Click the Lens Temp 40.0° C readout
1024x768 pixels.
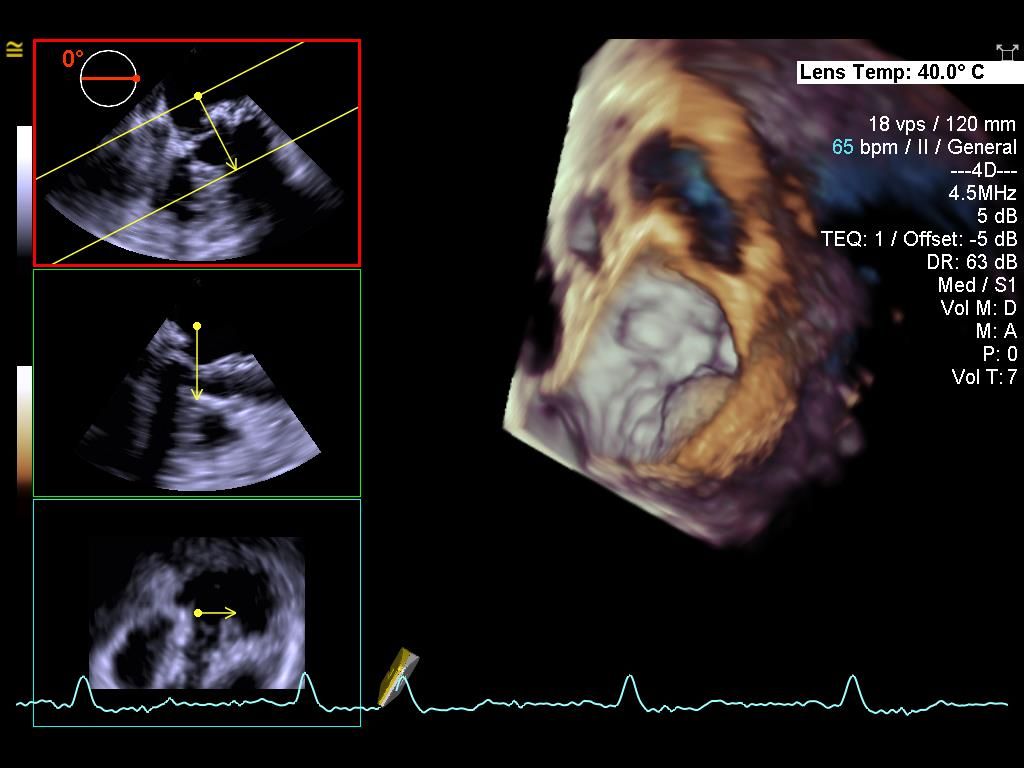tap(891, 72)
